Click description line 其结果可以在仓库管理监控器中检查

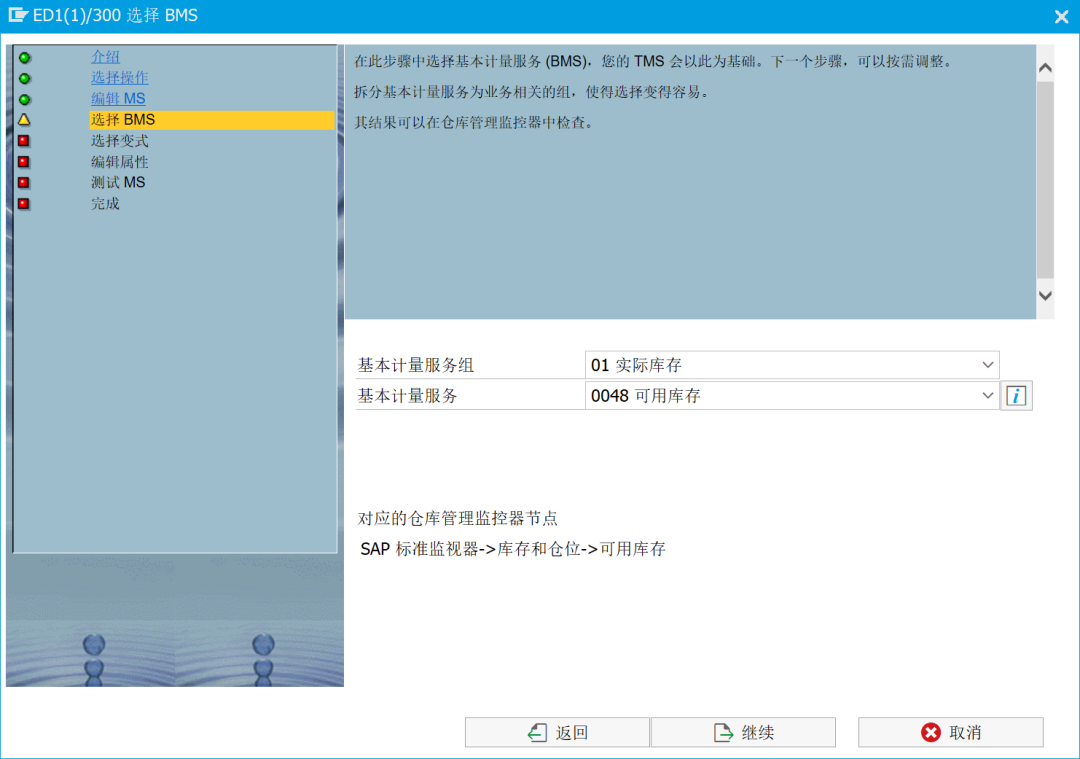[x=474, y=123]
